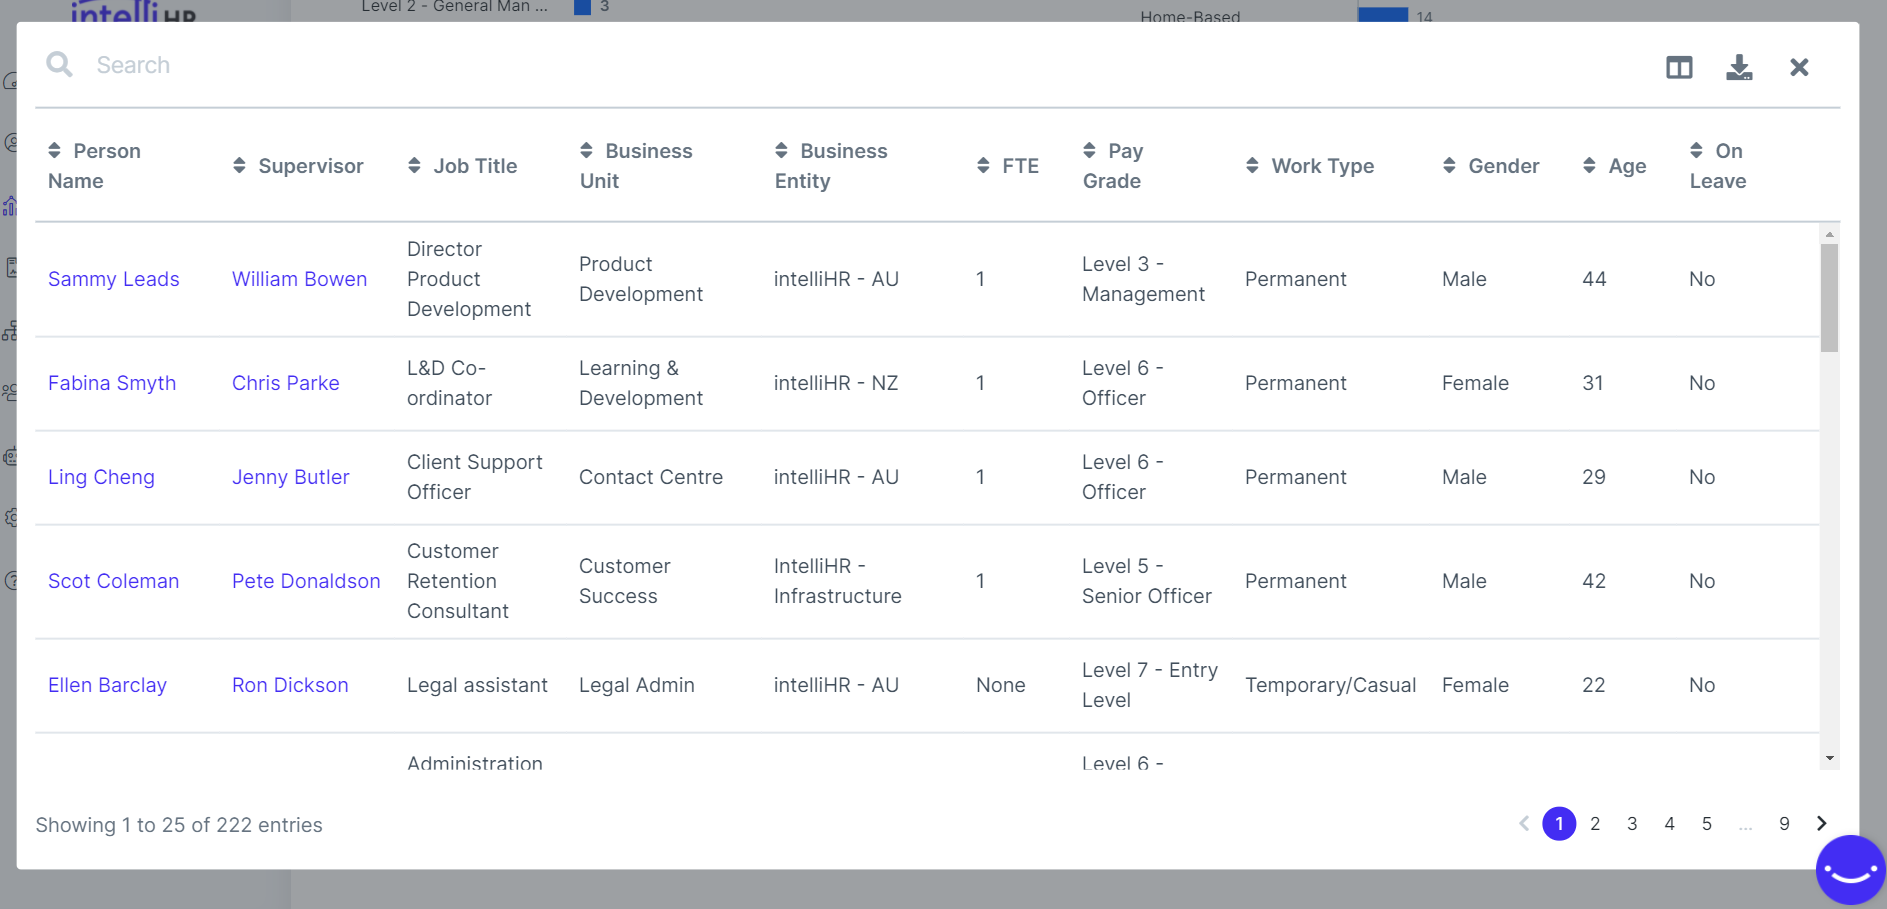Viewport: 1887px width, 909px height.
Task: Navigate to page 3 of results
Action: pos(1632,824)
